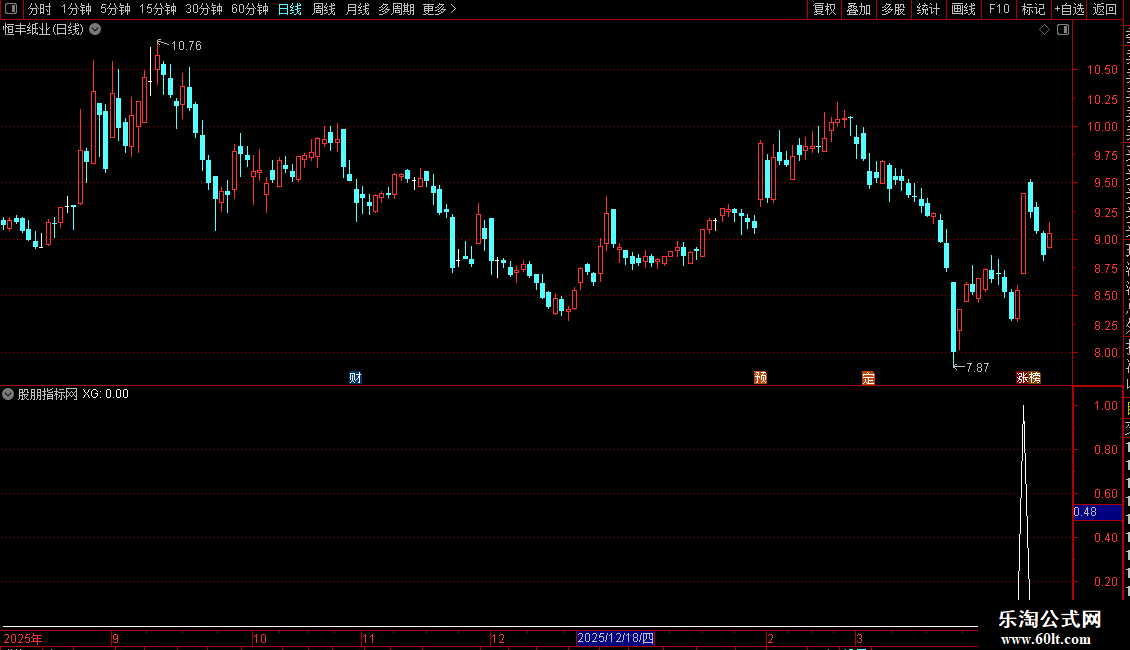Expand the 股朋指标网 indicator dropdown
1130x650 pixels.
(8, 394)
